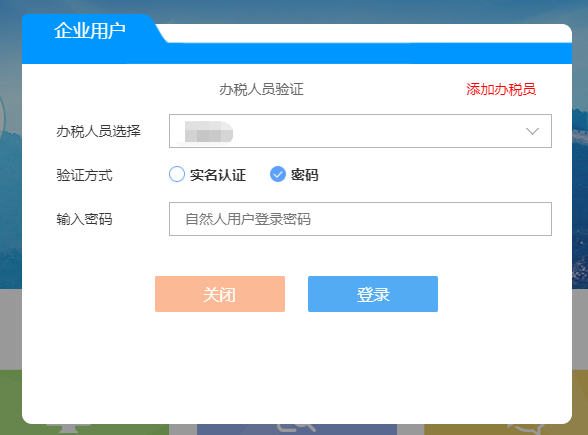The image size is (588, 435).
Task: Click the red 添加办税员 link
Action: tap(501, 89)
